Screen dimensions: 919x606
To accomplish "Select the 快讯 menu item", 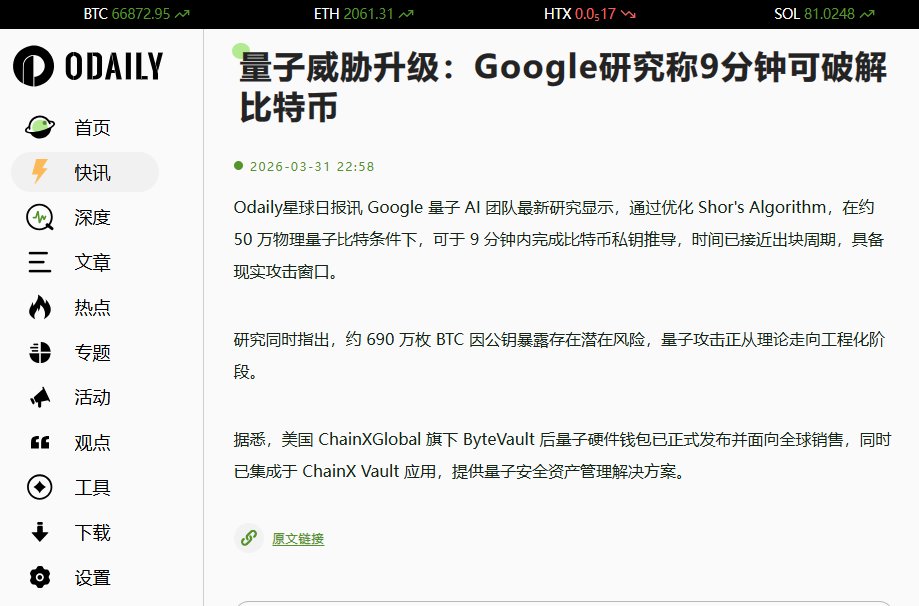I will [85, 172].
